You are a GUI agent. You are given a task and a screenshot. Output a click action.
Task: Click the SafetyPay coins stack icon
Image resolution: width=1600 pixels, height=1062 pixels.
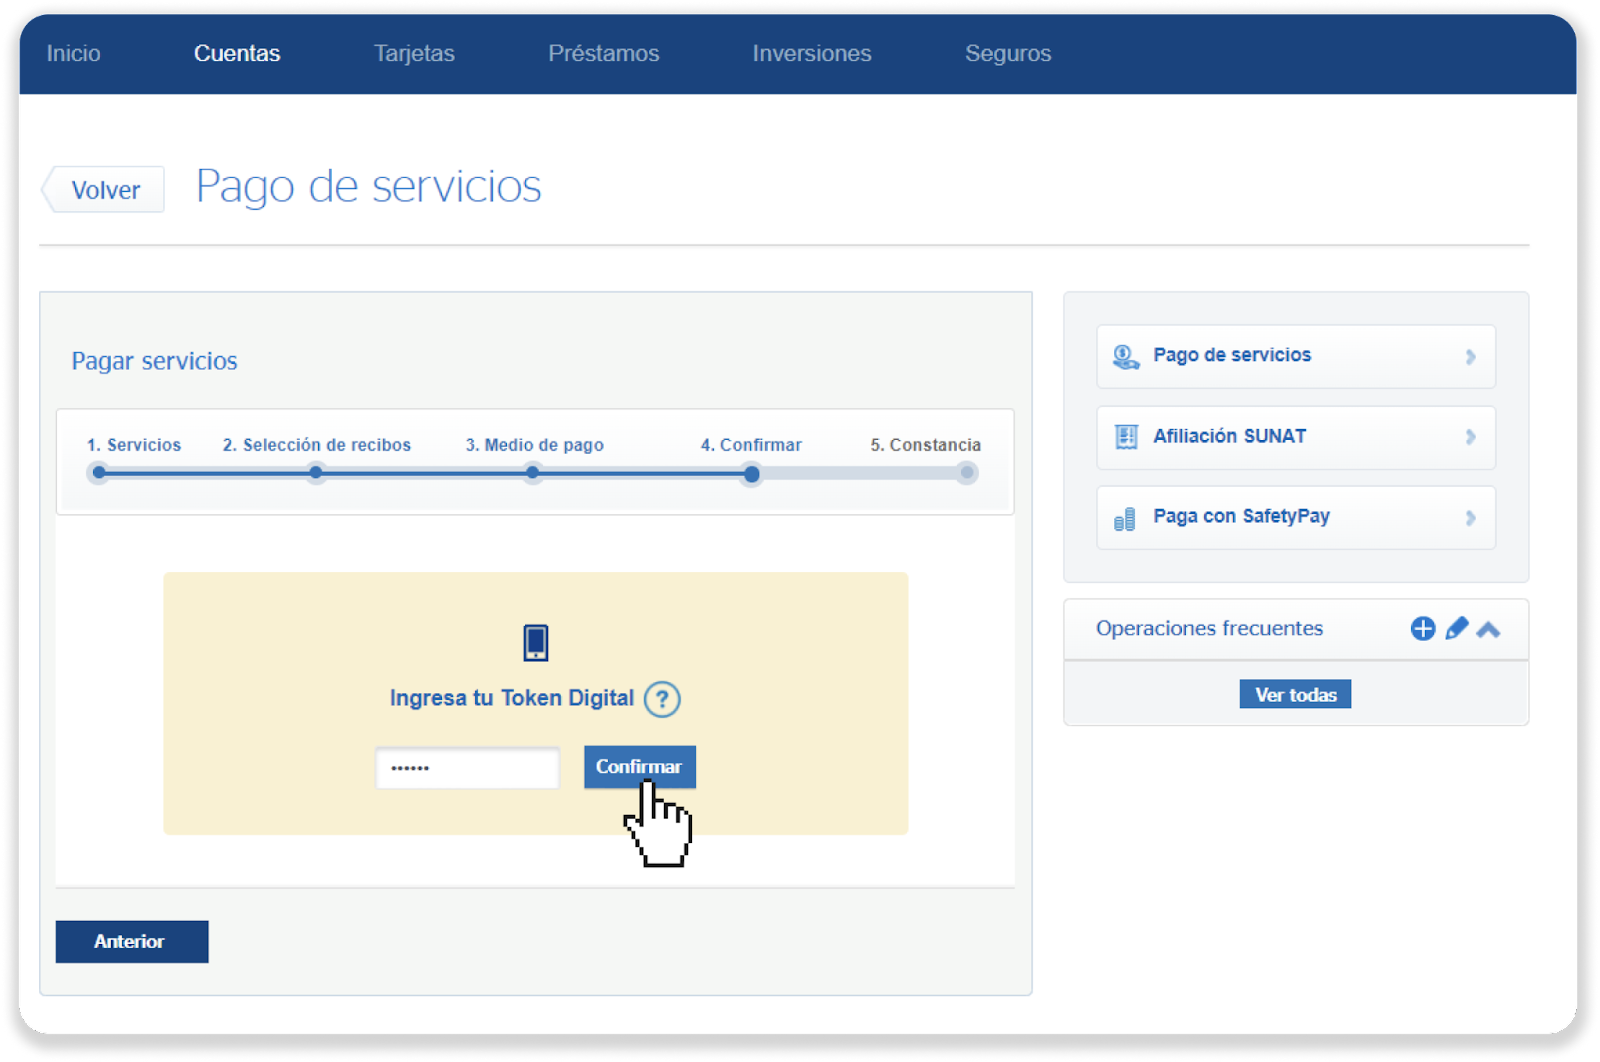[1125, 519]
